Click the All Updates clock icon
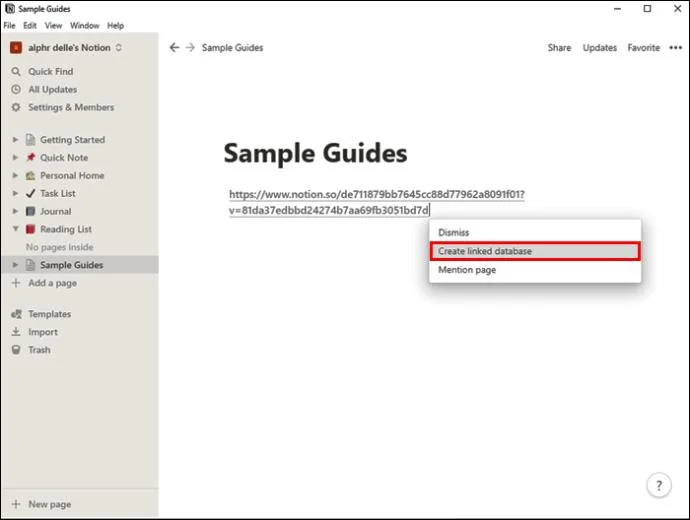Image resolution: width=690 pixels, height=520 pixels. coord(16,89)
